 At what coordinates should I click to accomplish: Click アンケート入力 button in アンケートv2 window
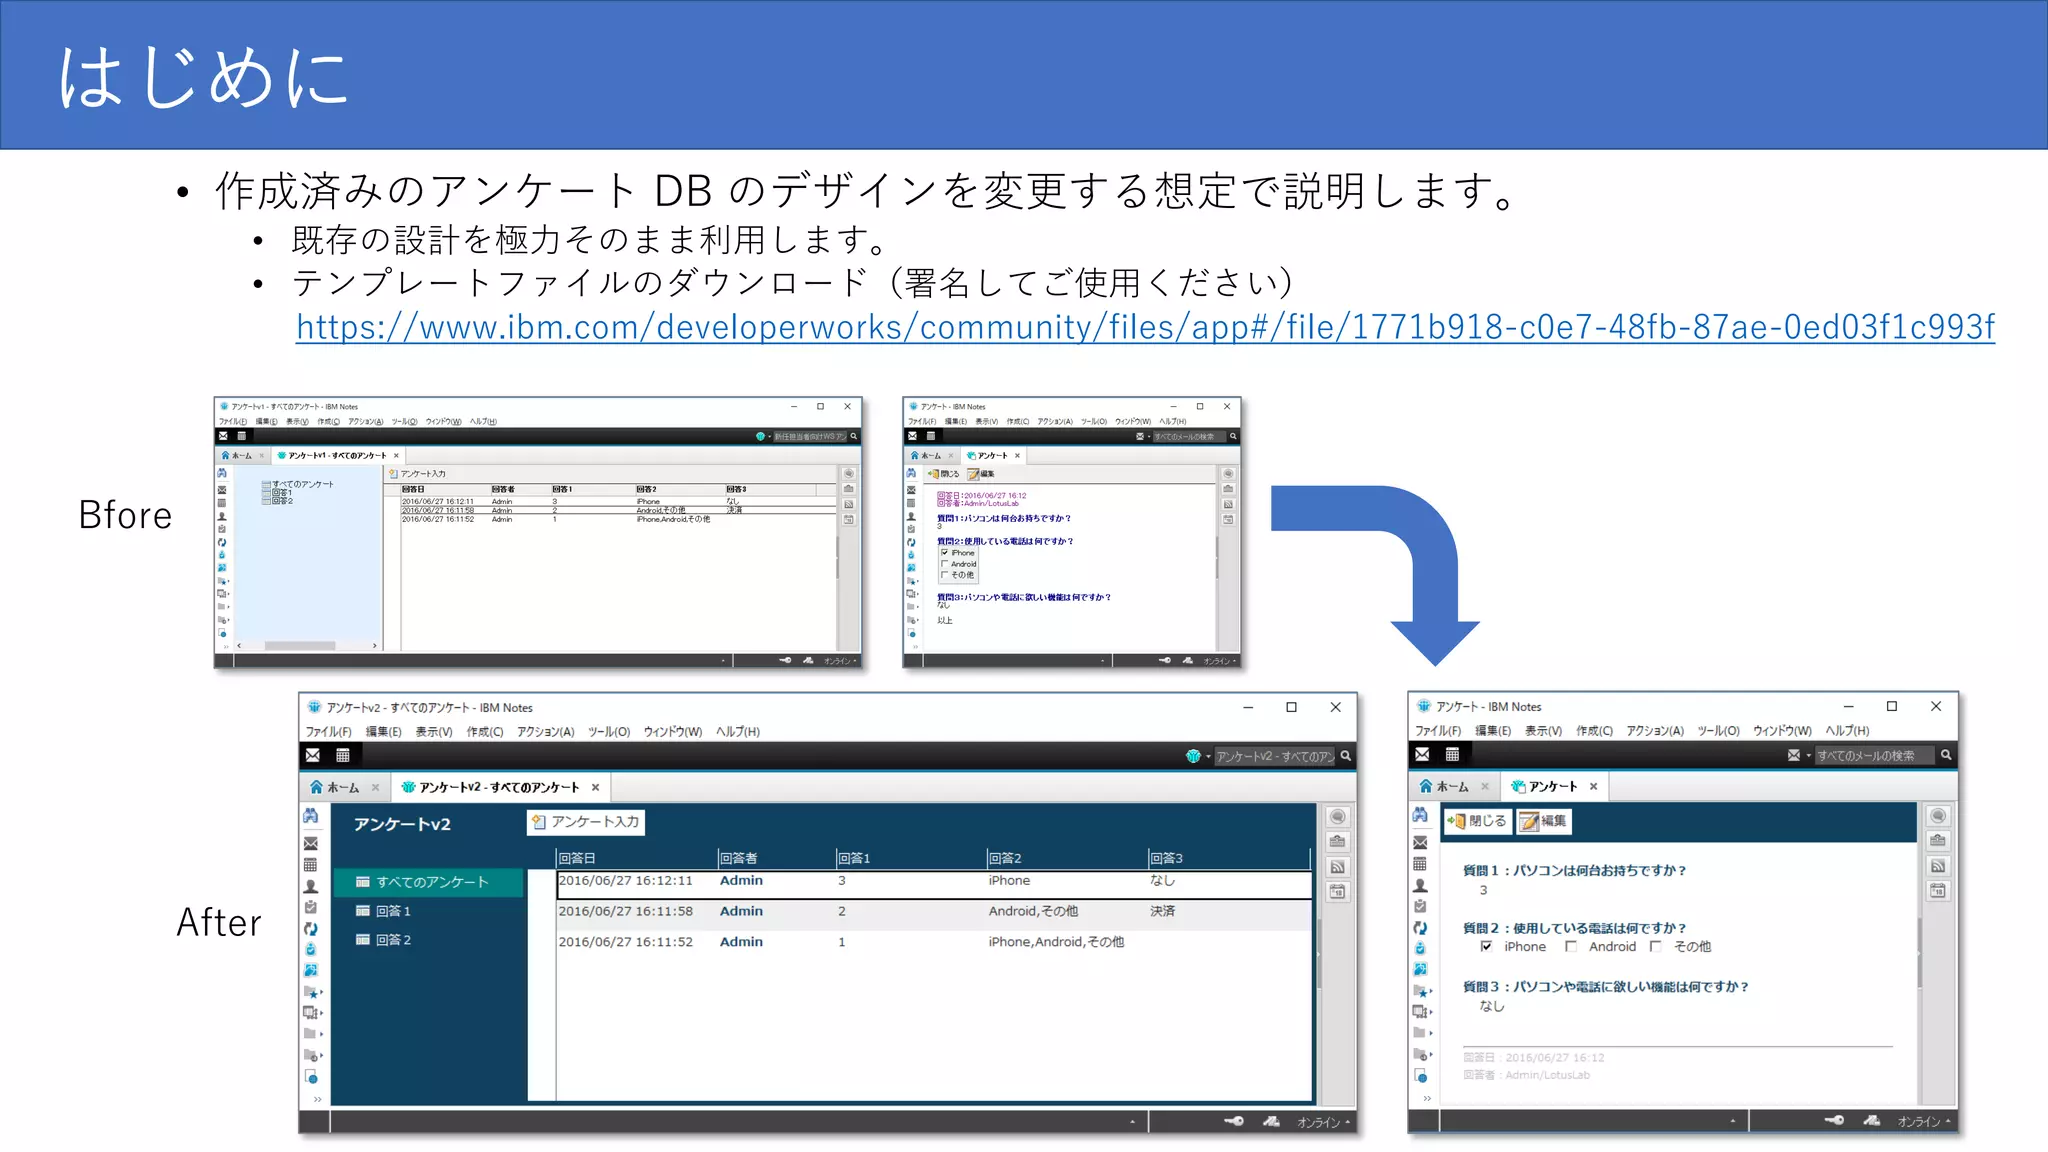point(586,822)
